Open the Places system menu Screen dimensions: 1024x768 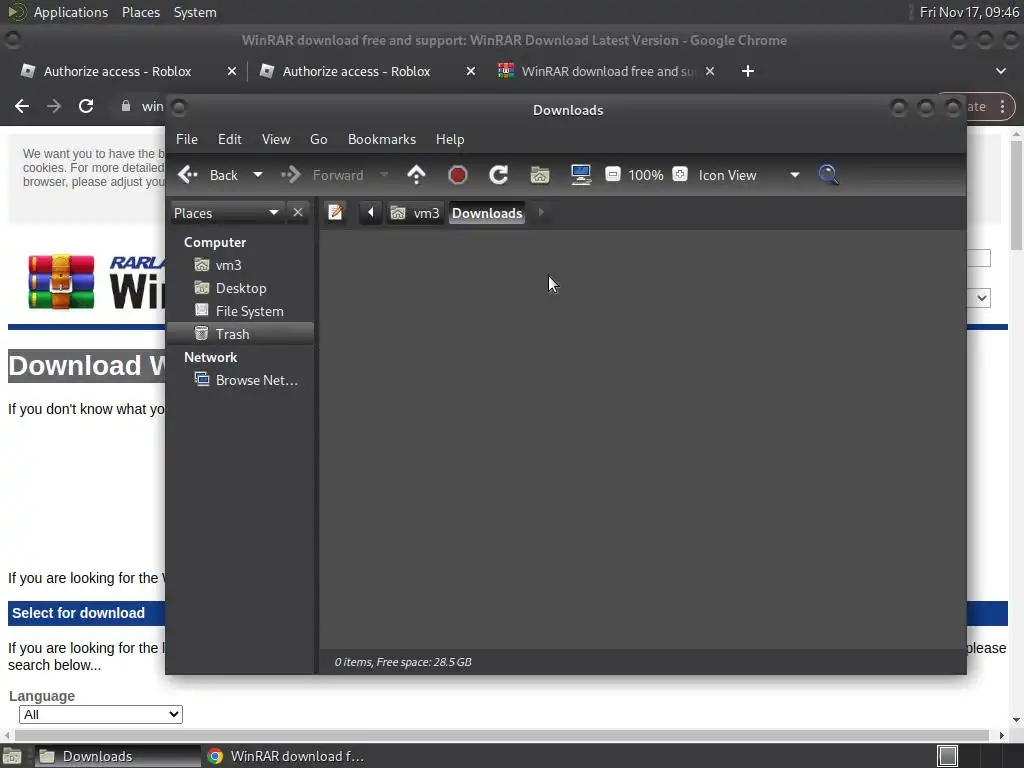[x=140, y=12]
